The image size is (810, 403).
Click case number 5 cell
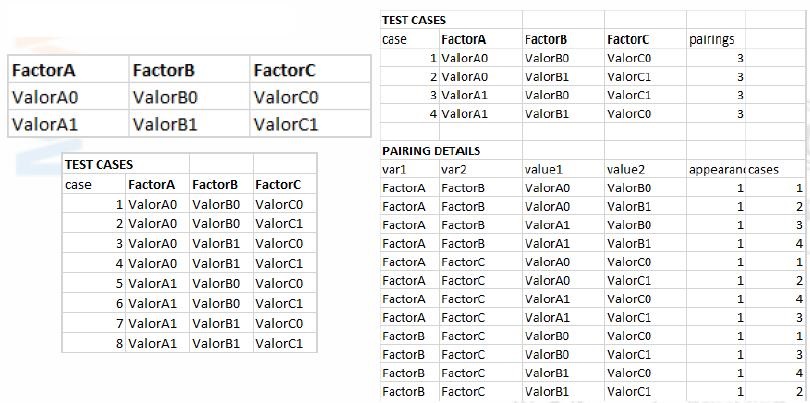[x=118, y=283]
